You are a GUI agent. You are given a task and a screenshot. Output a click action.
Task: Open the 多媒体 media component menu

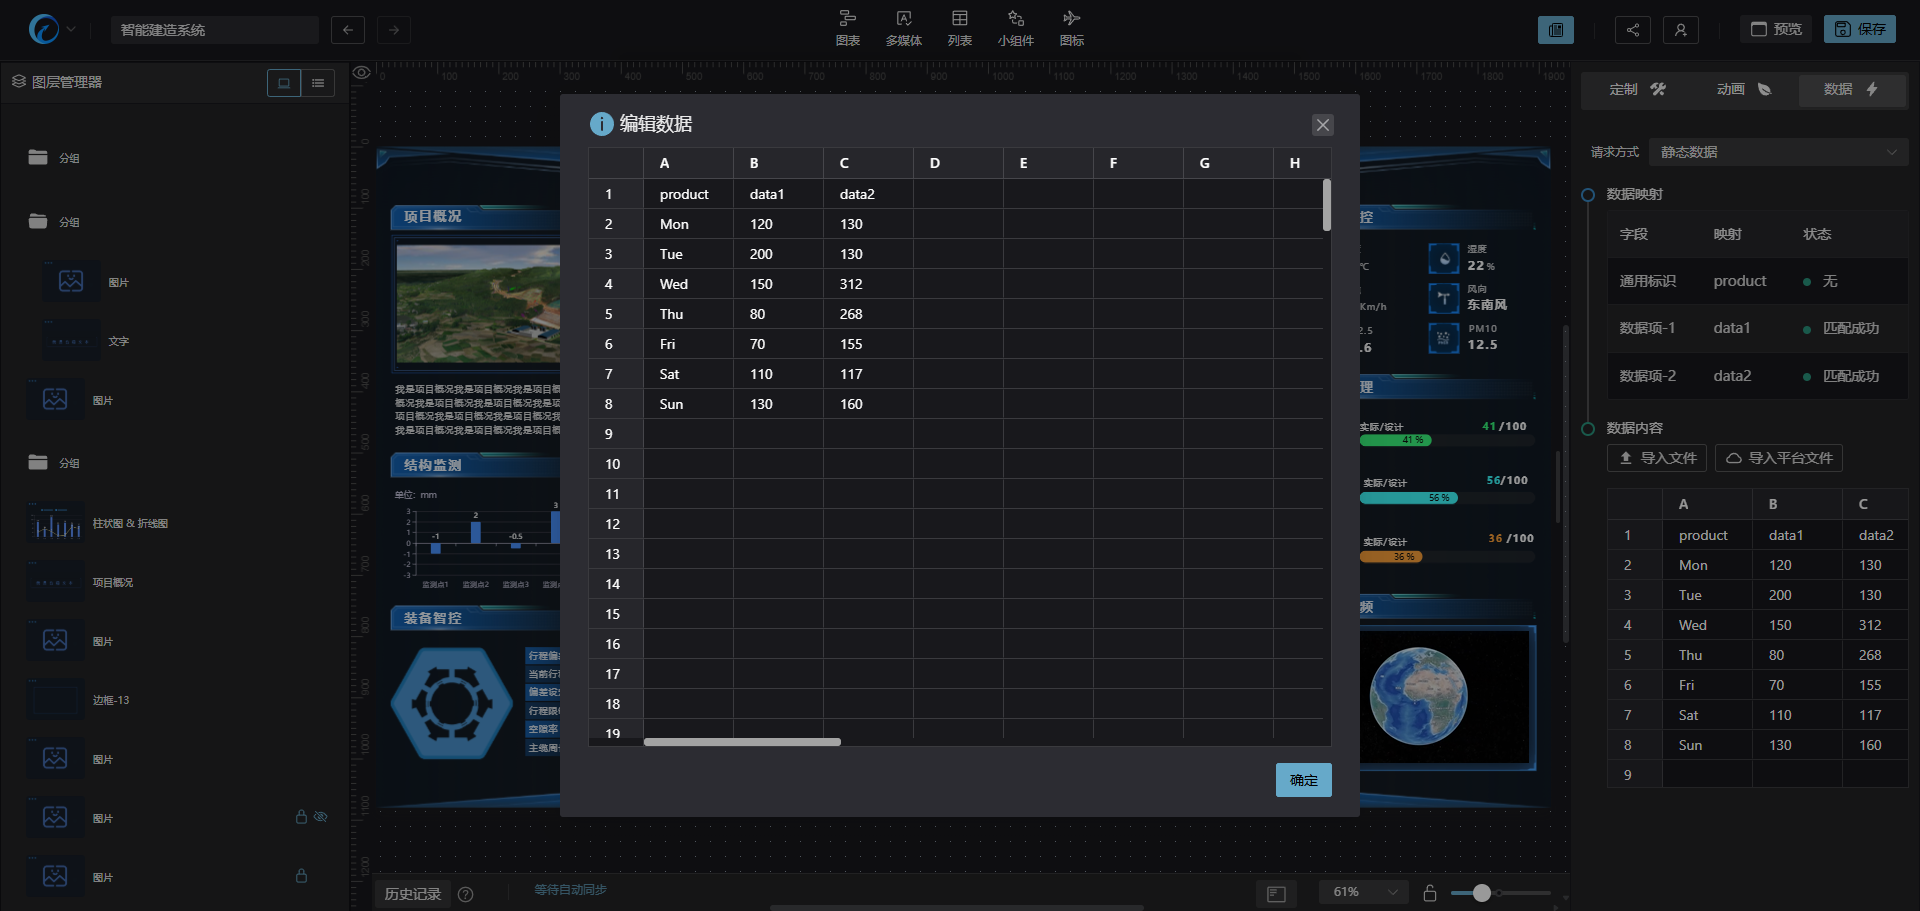tap(903, 28)
